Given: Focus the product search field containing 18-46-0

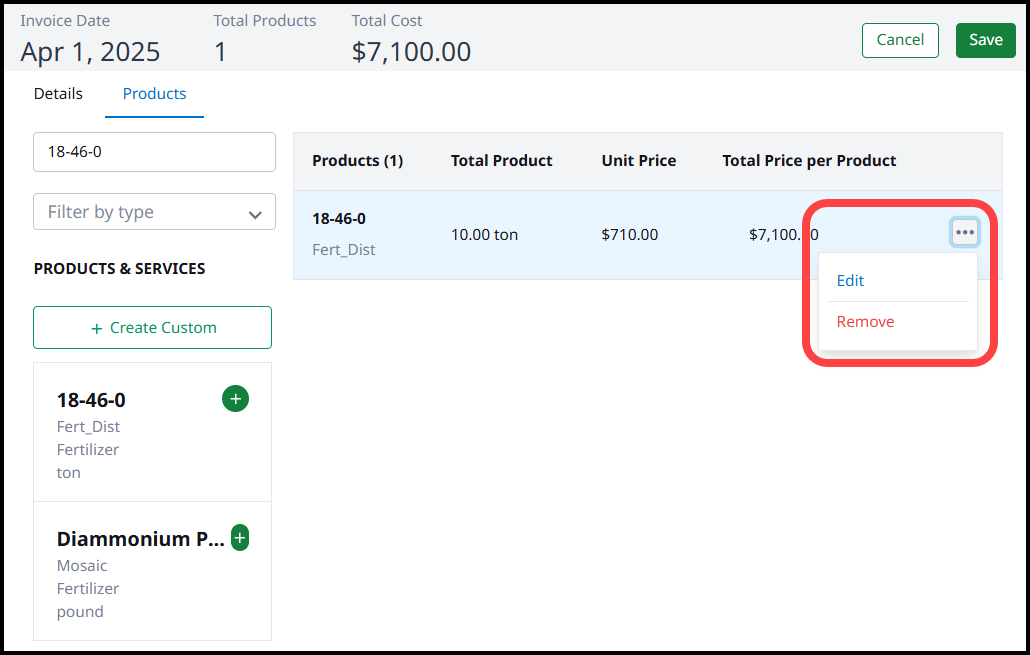Looking at the screenshot, I should (x=155, y=152).
